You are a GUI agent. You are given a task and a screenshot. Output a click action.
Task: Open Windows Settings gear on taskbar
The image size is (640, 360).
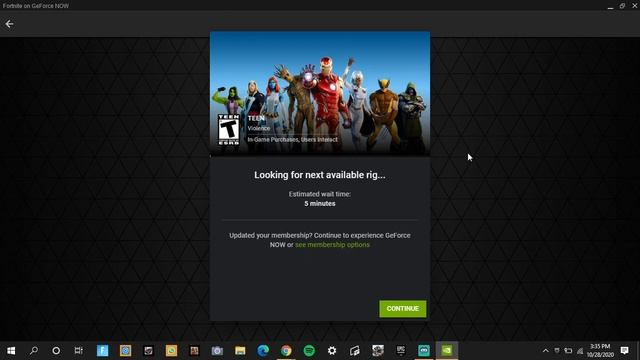pos(332,350)
